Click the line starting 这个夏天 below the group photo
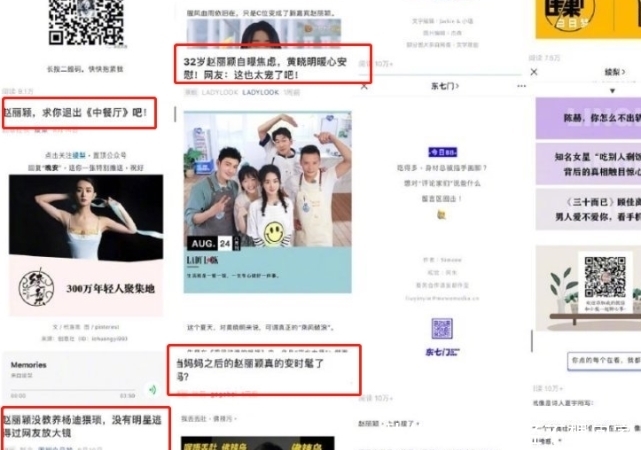This screenshot has height=450, width=641. pyautogui.click(x=261, y=327)
